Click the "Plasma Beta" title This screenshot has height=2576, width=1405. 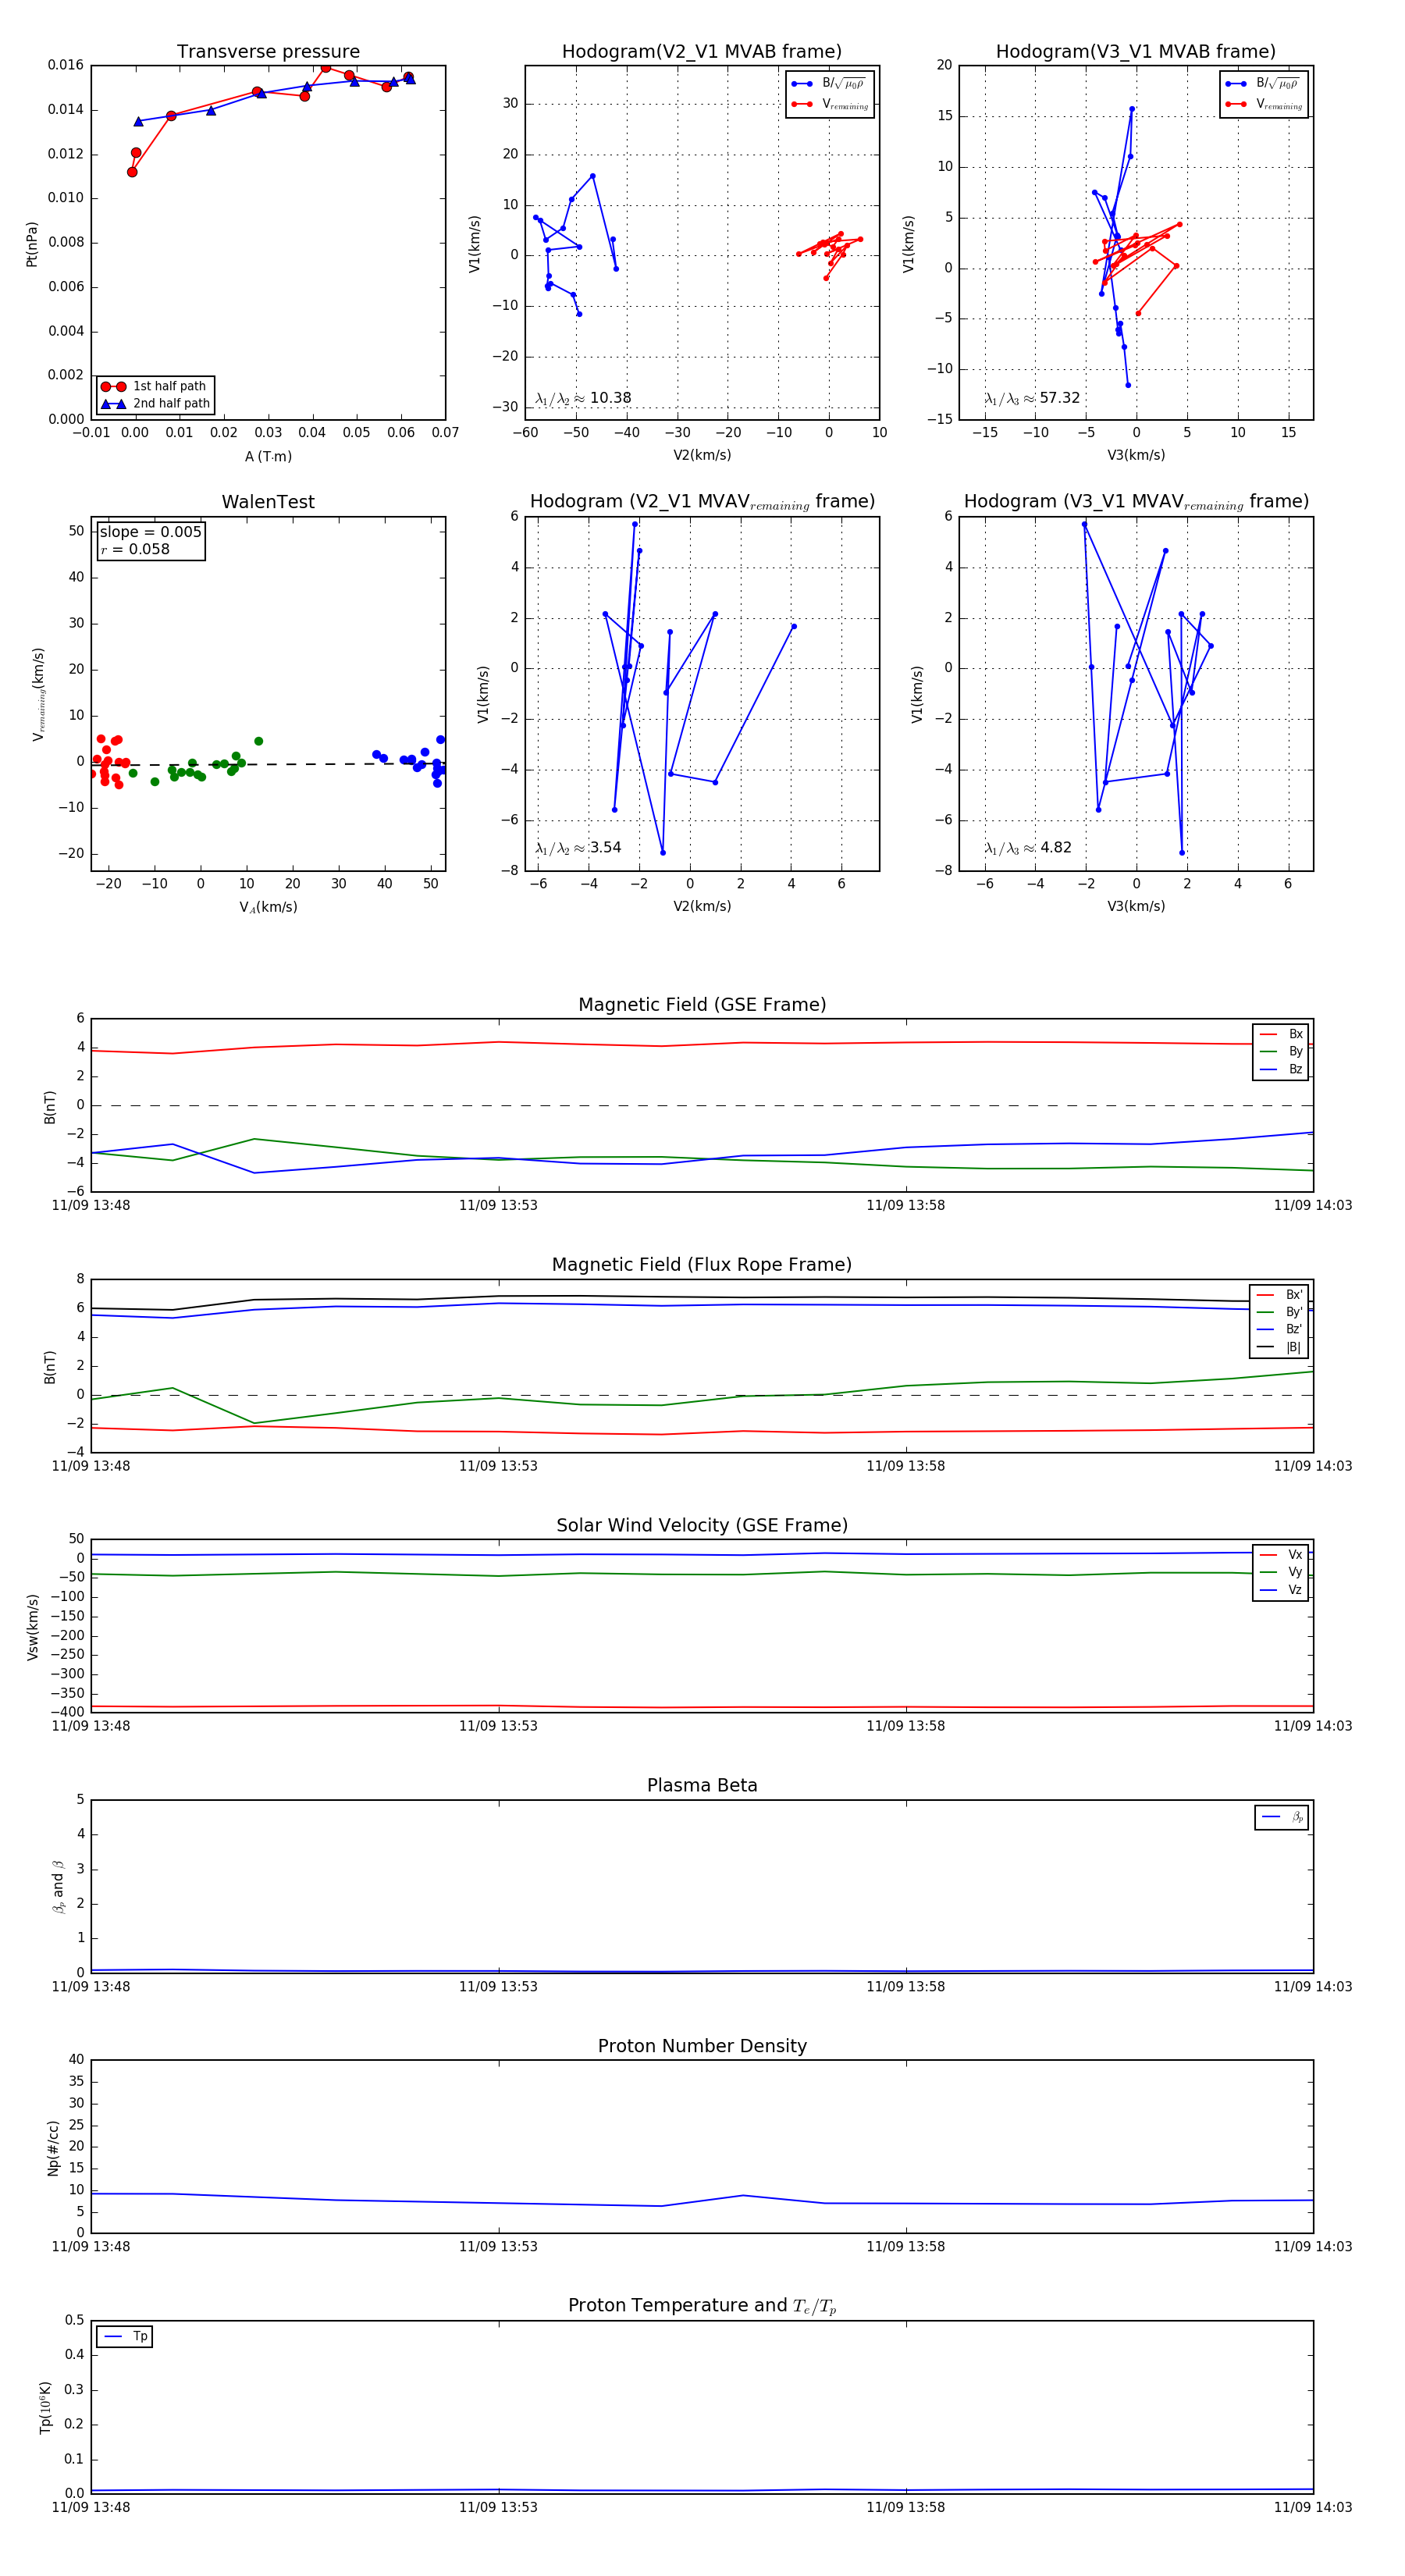pos(702,1786)
